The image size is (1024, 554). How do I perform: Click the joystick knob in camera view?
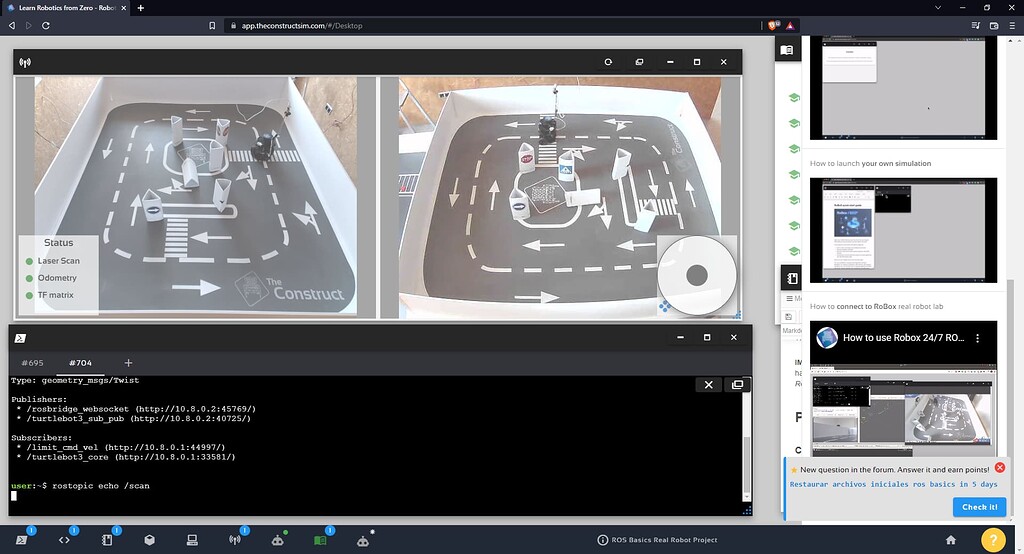coord(697,275)
